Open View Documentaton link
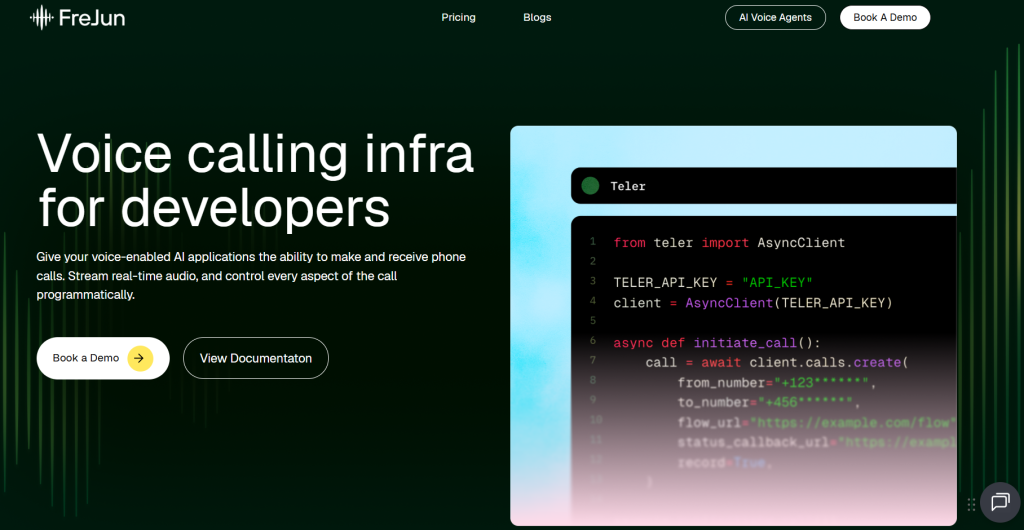This screenshot has height=530, width=1024. [256, 358]
